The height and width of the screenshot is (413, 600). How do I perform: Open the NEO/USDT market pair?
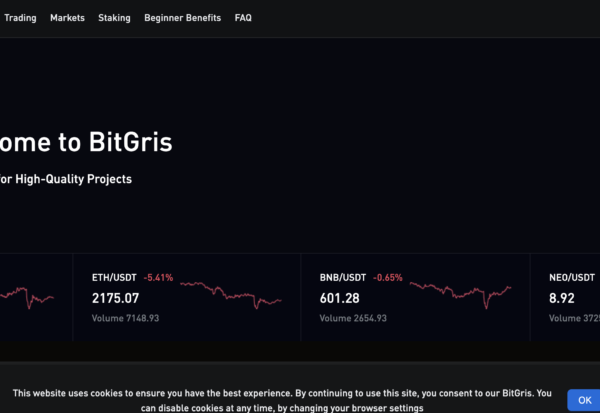pyautogui.click(x=572, y=278)
